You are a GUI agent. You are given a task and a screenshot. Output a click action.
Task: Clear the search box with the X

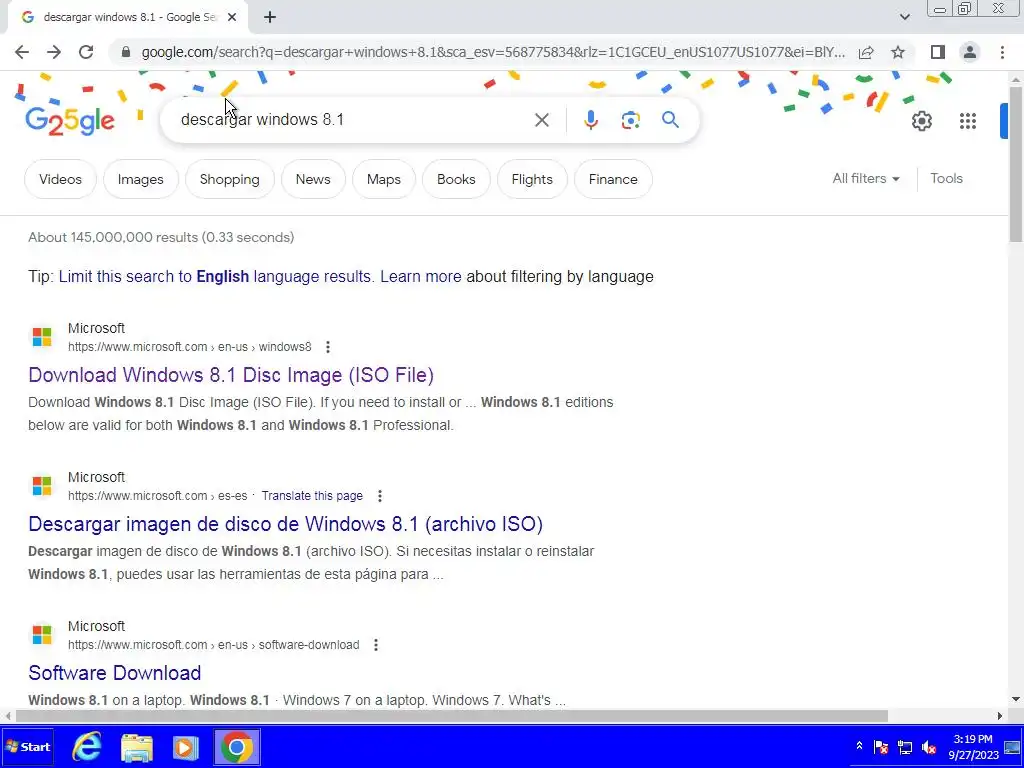coord(541,120)
